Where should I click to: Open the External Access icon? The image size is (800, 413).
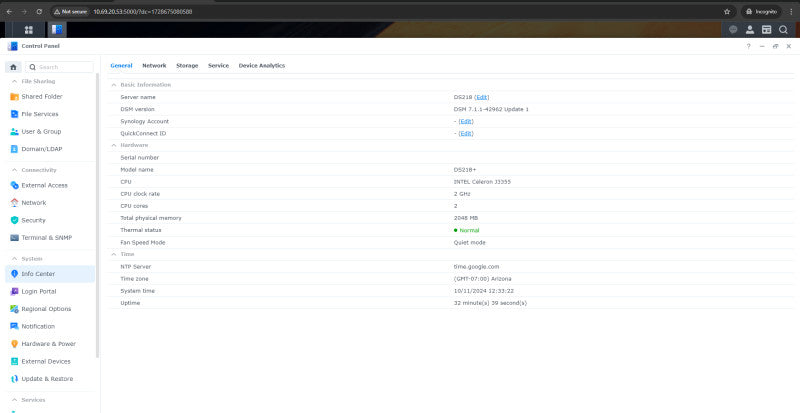14,185
